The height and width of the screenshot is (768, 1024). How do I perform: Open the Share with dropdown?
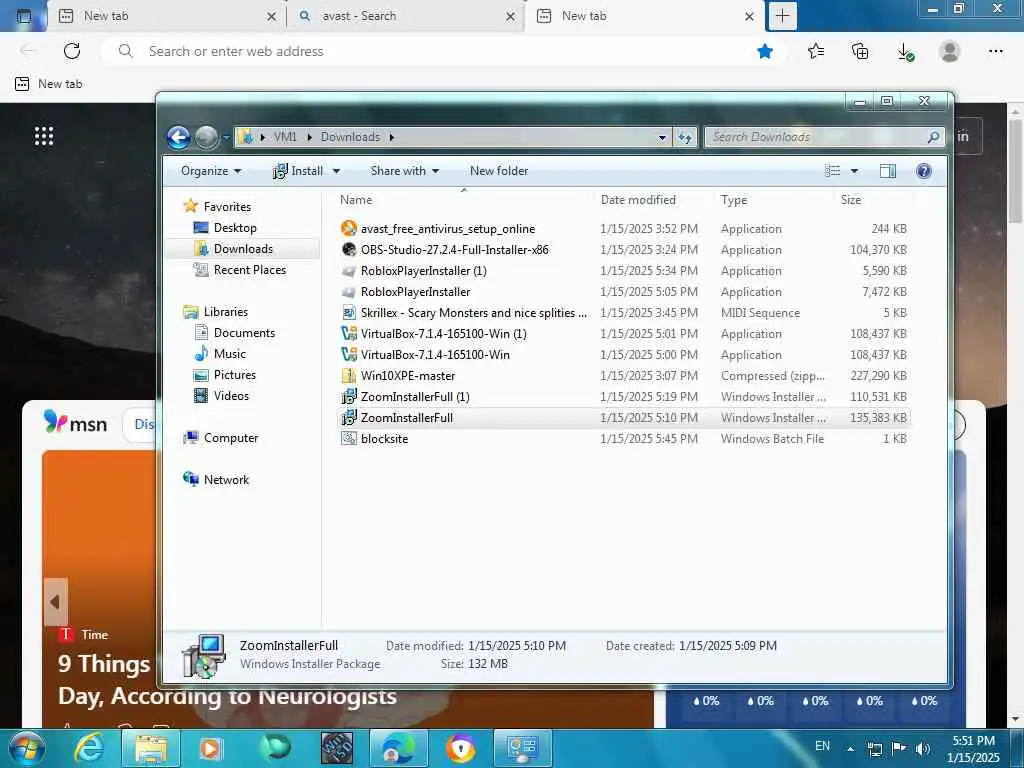tap(404, 171)
